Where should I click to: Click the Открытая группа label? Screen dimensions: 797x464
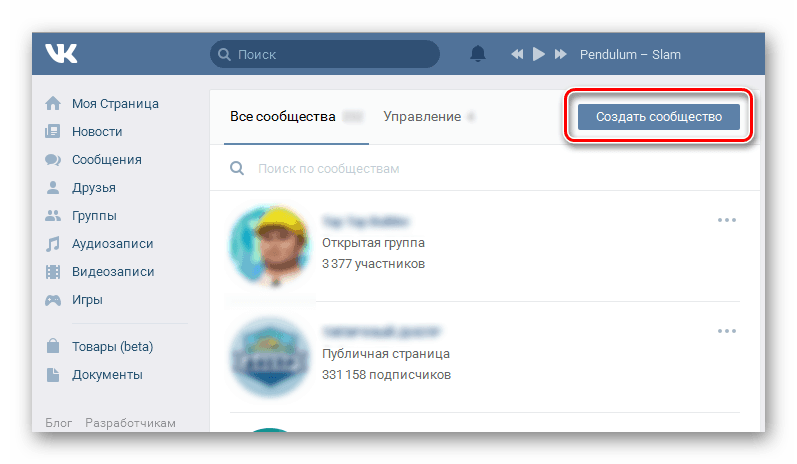pos(373,243)
